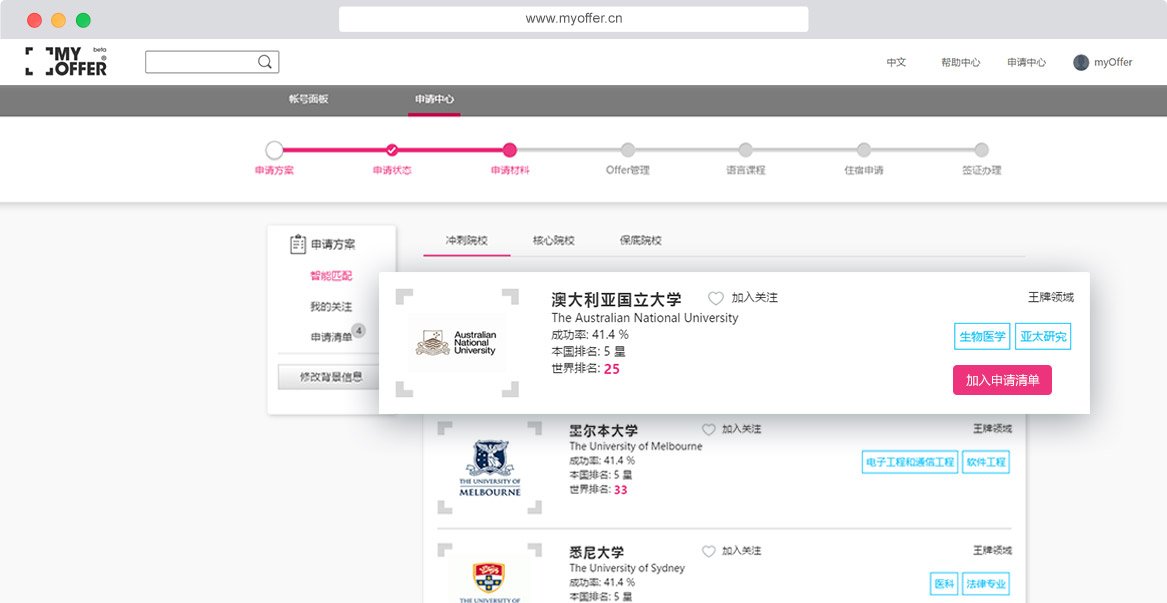1167x603 pixels.
Task: Click the 加入申请清单 button
Action: 1002,380
